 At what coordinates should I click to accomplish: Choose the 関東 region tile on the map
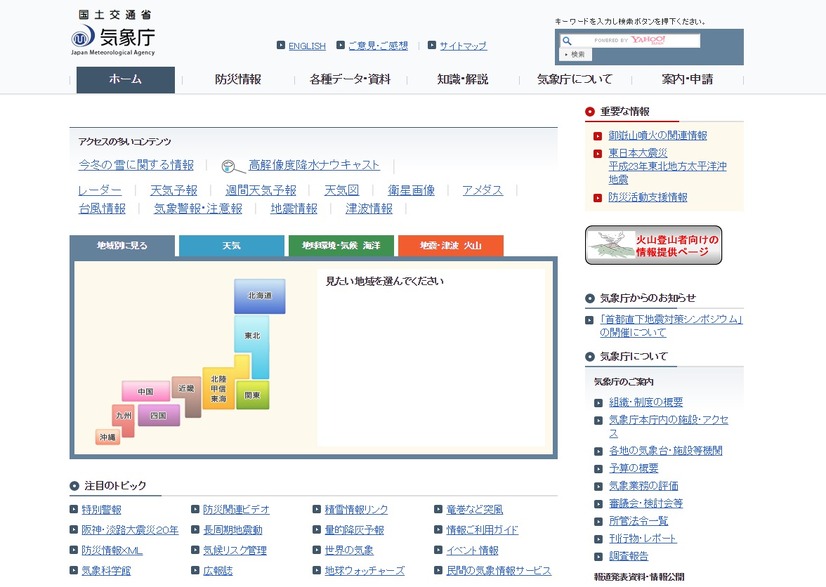pyautogui.click(x=252, y=395)
